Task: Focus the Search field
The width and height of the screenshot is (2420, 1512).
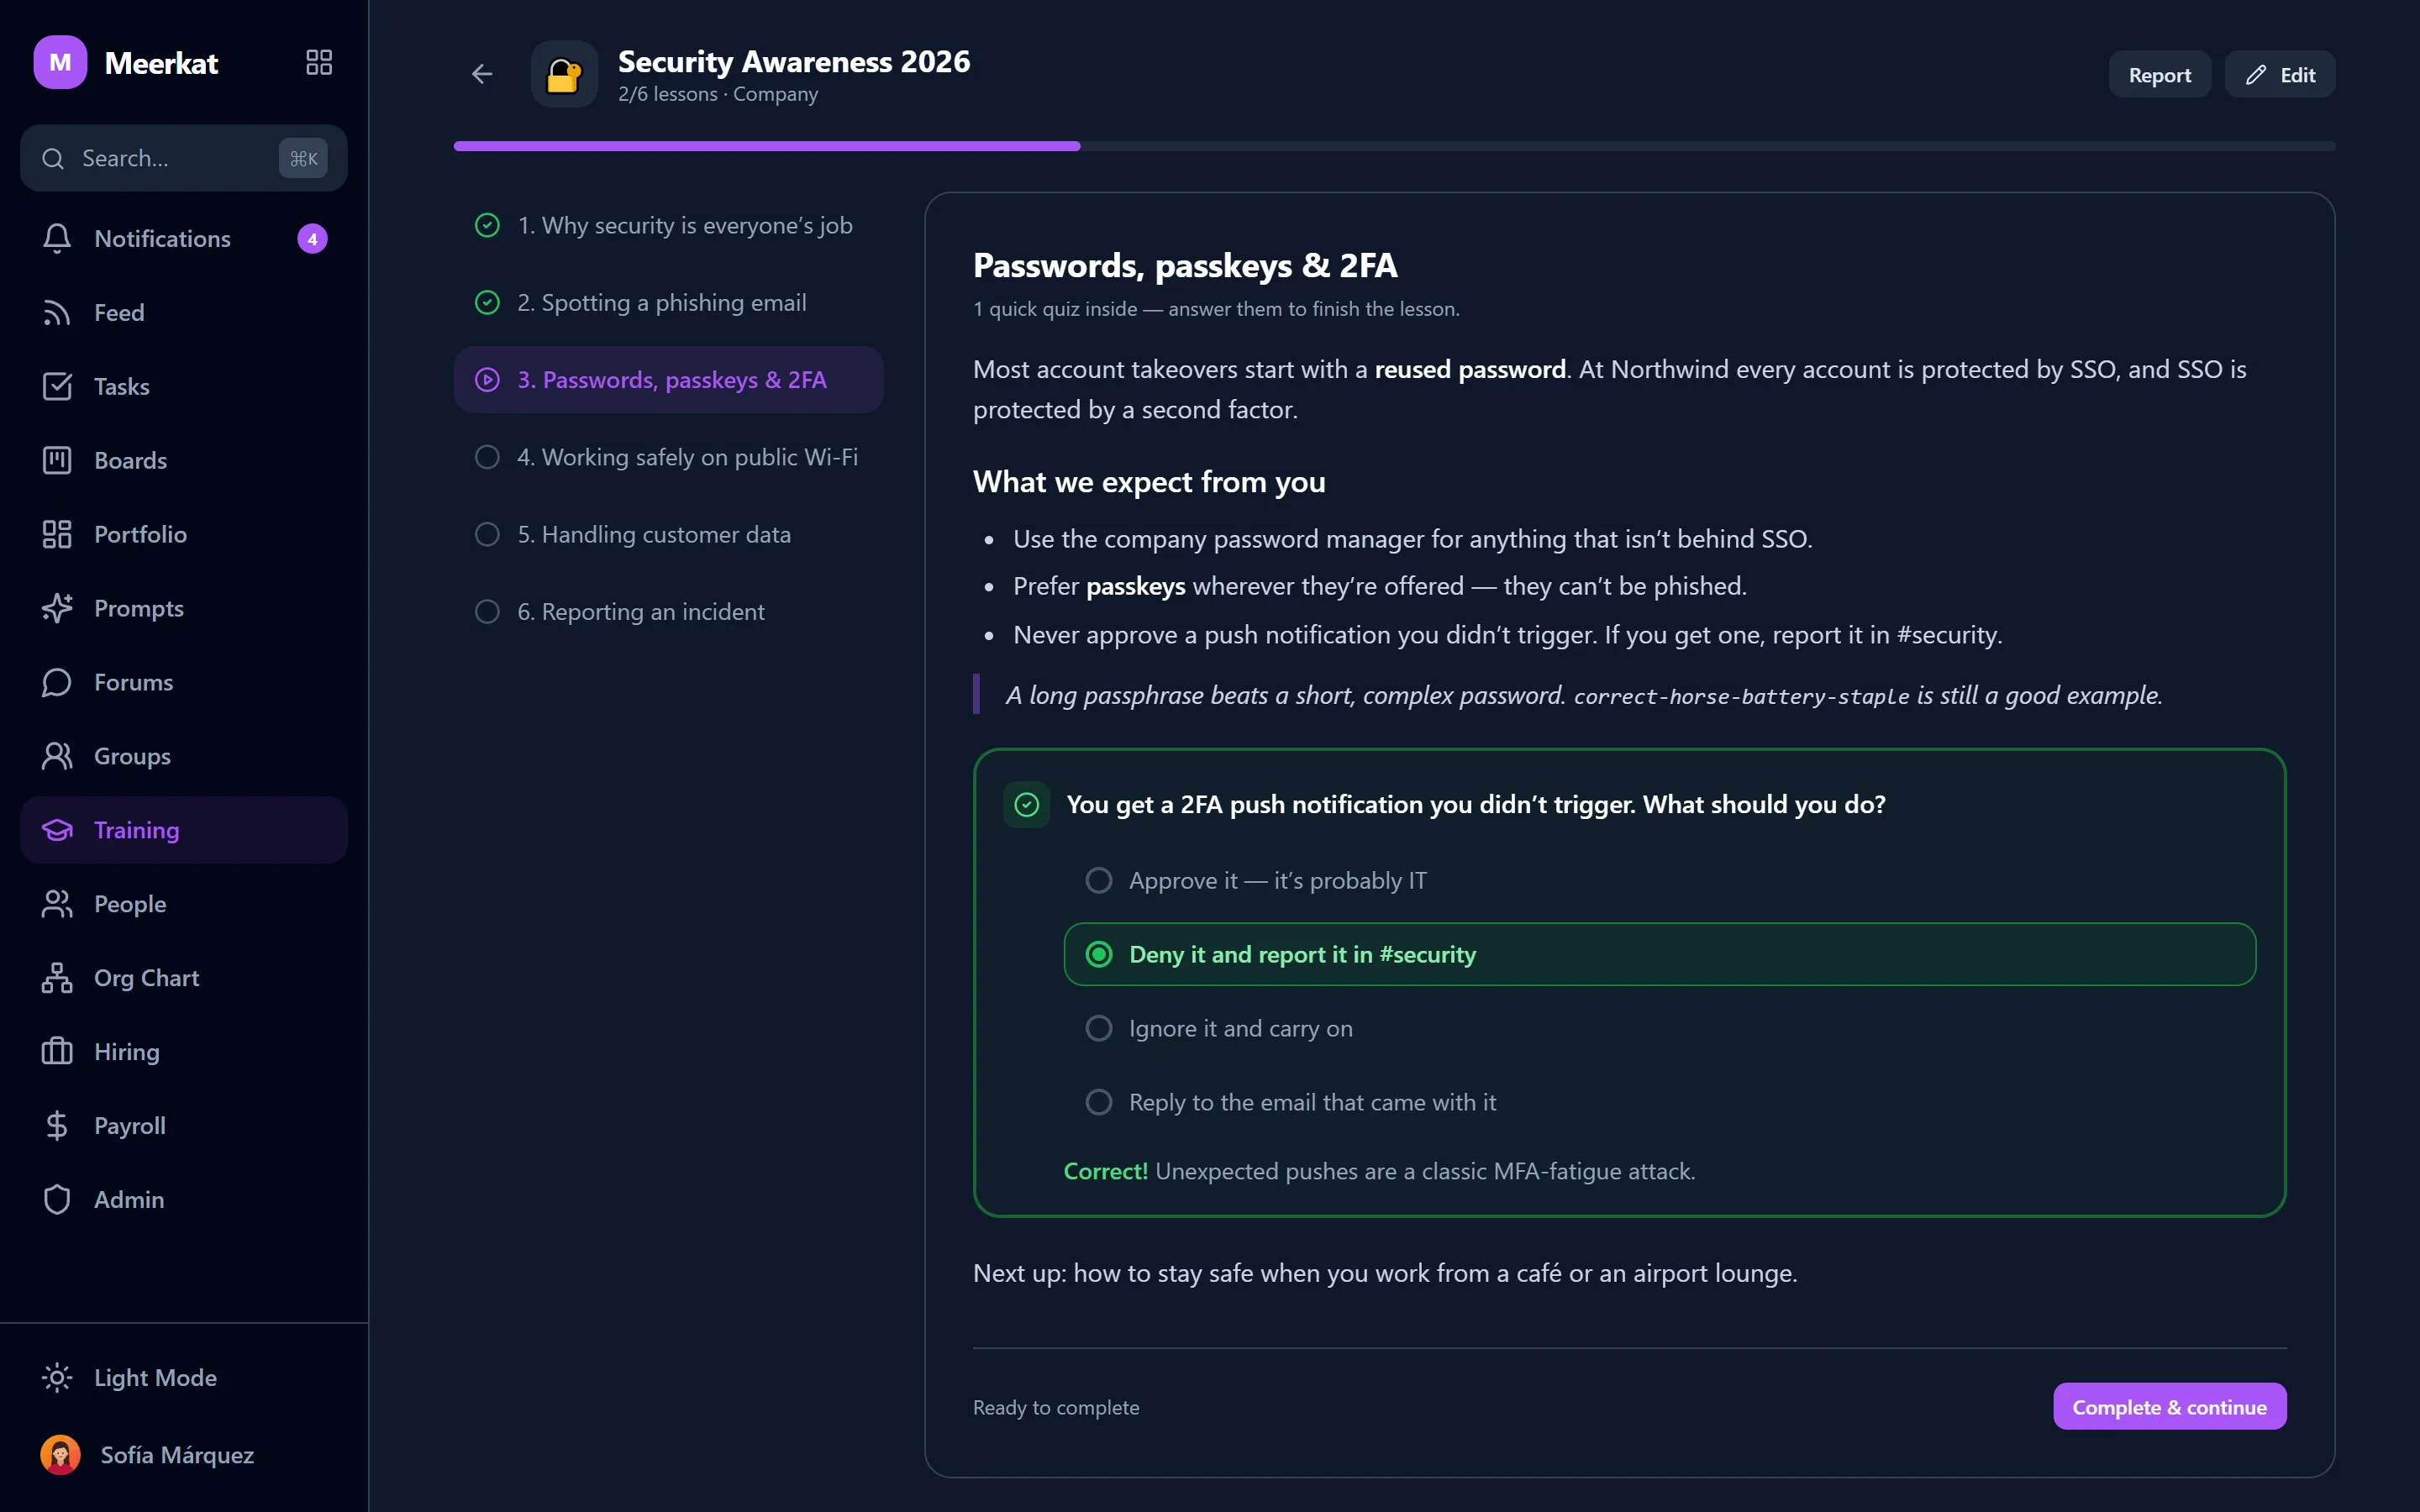Action: (184, 158)
